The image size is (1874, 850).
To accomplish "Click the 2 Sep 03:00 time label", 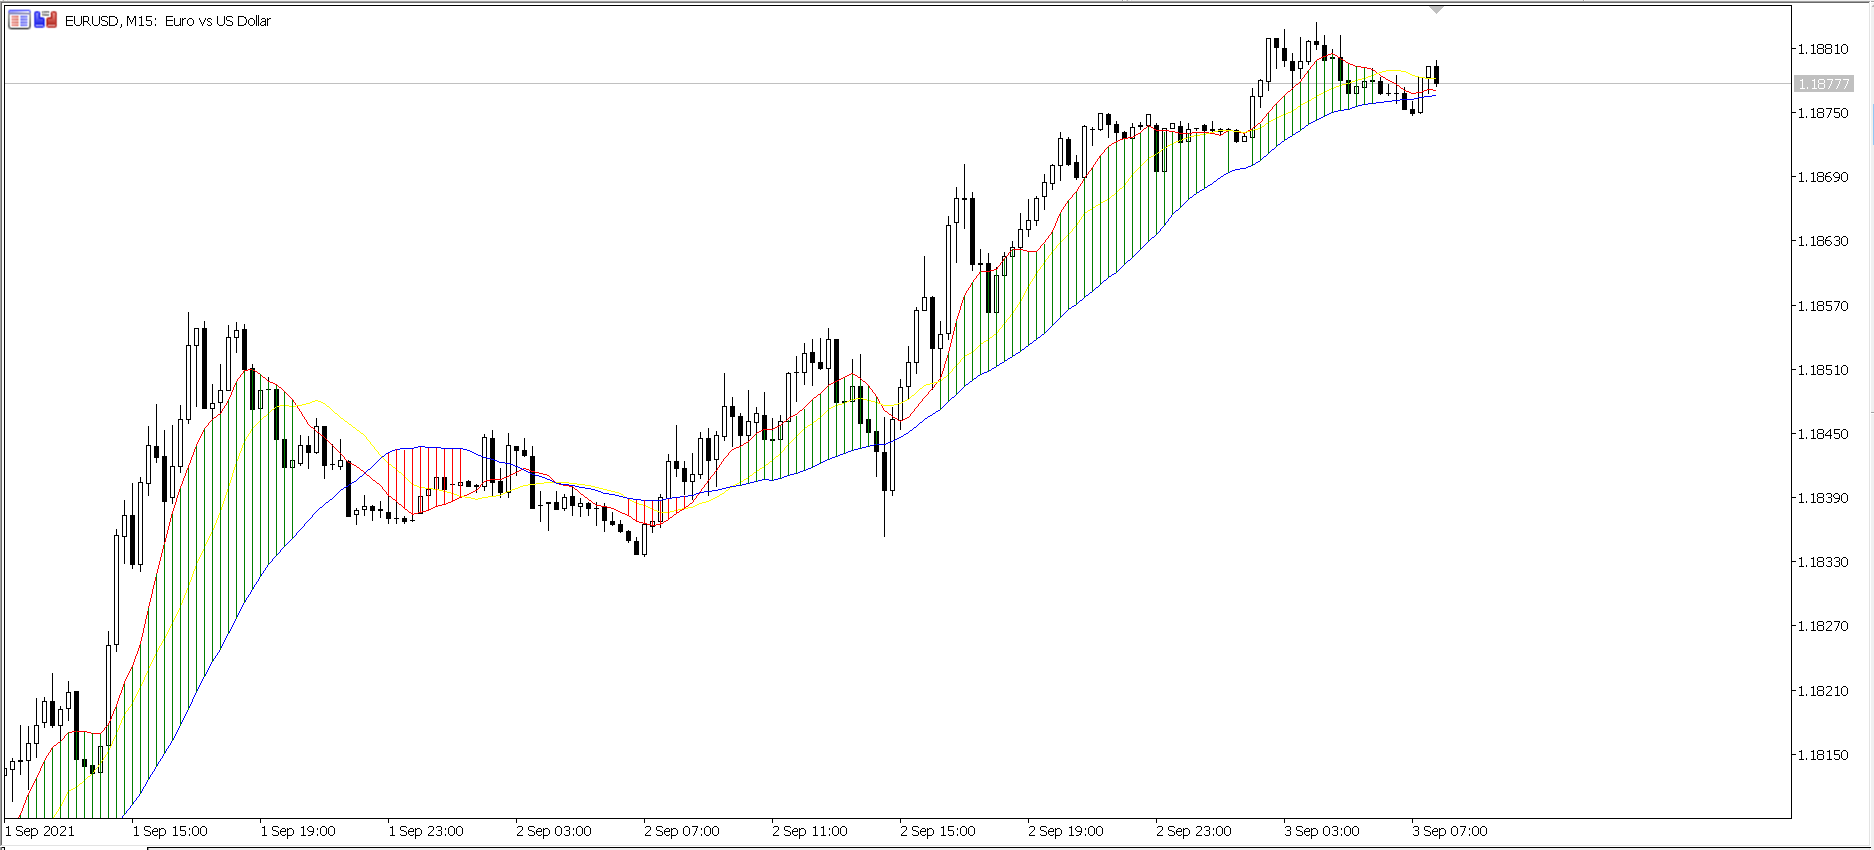I will [x=554, y=831].
